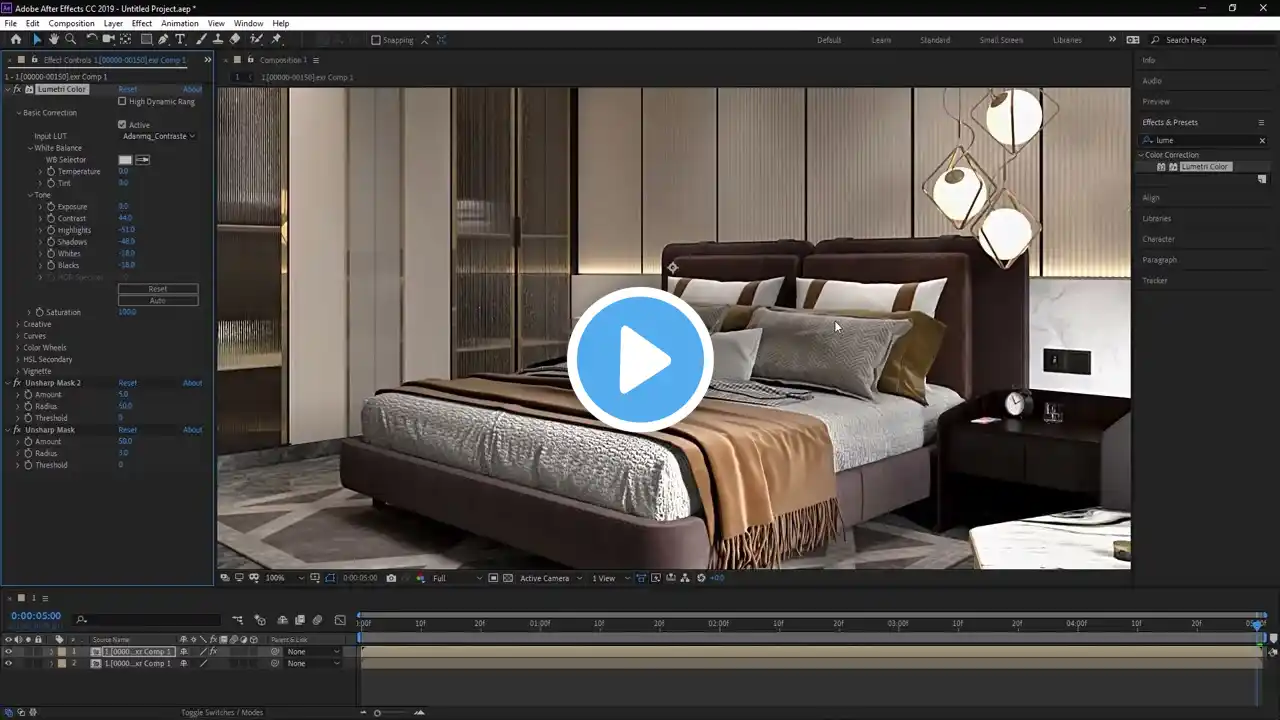1280x720 pixels.
Task: Click the Frame Blending icon in timeline header
Action: click(300, 620)
